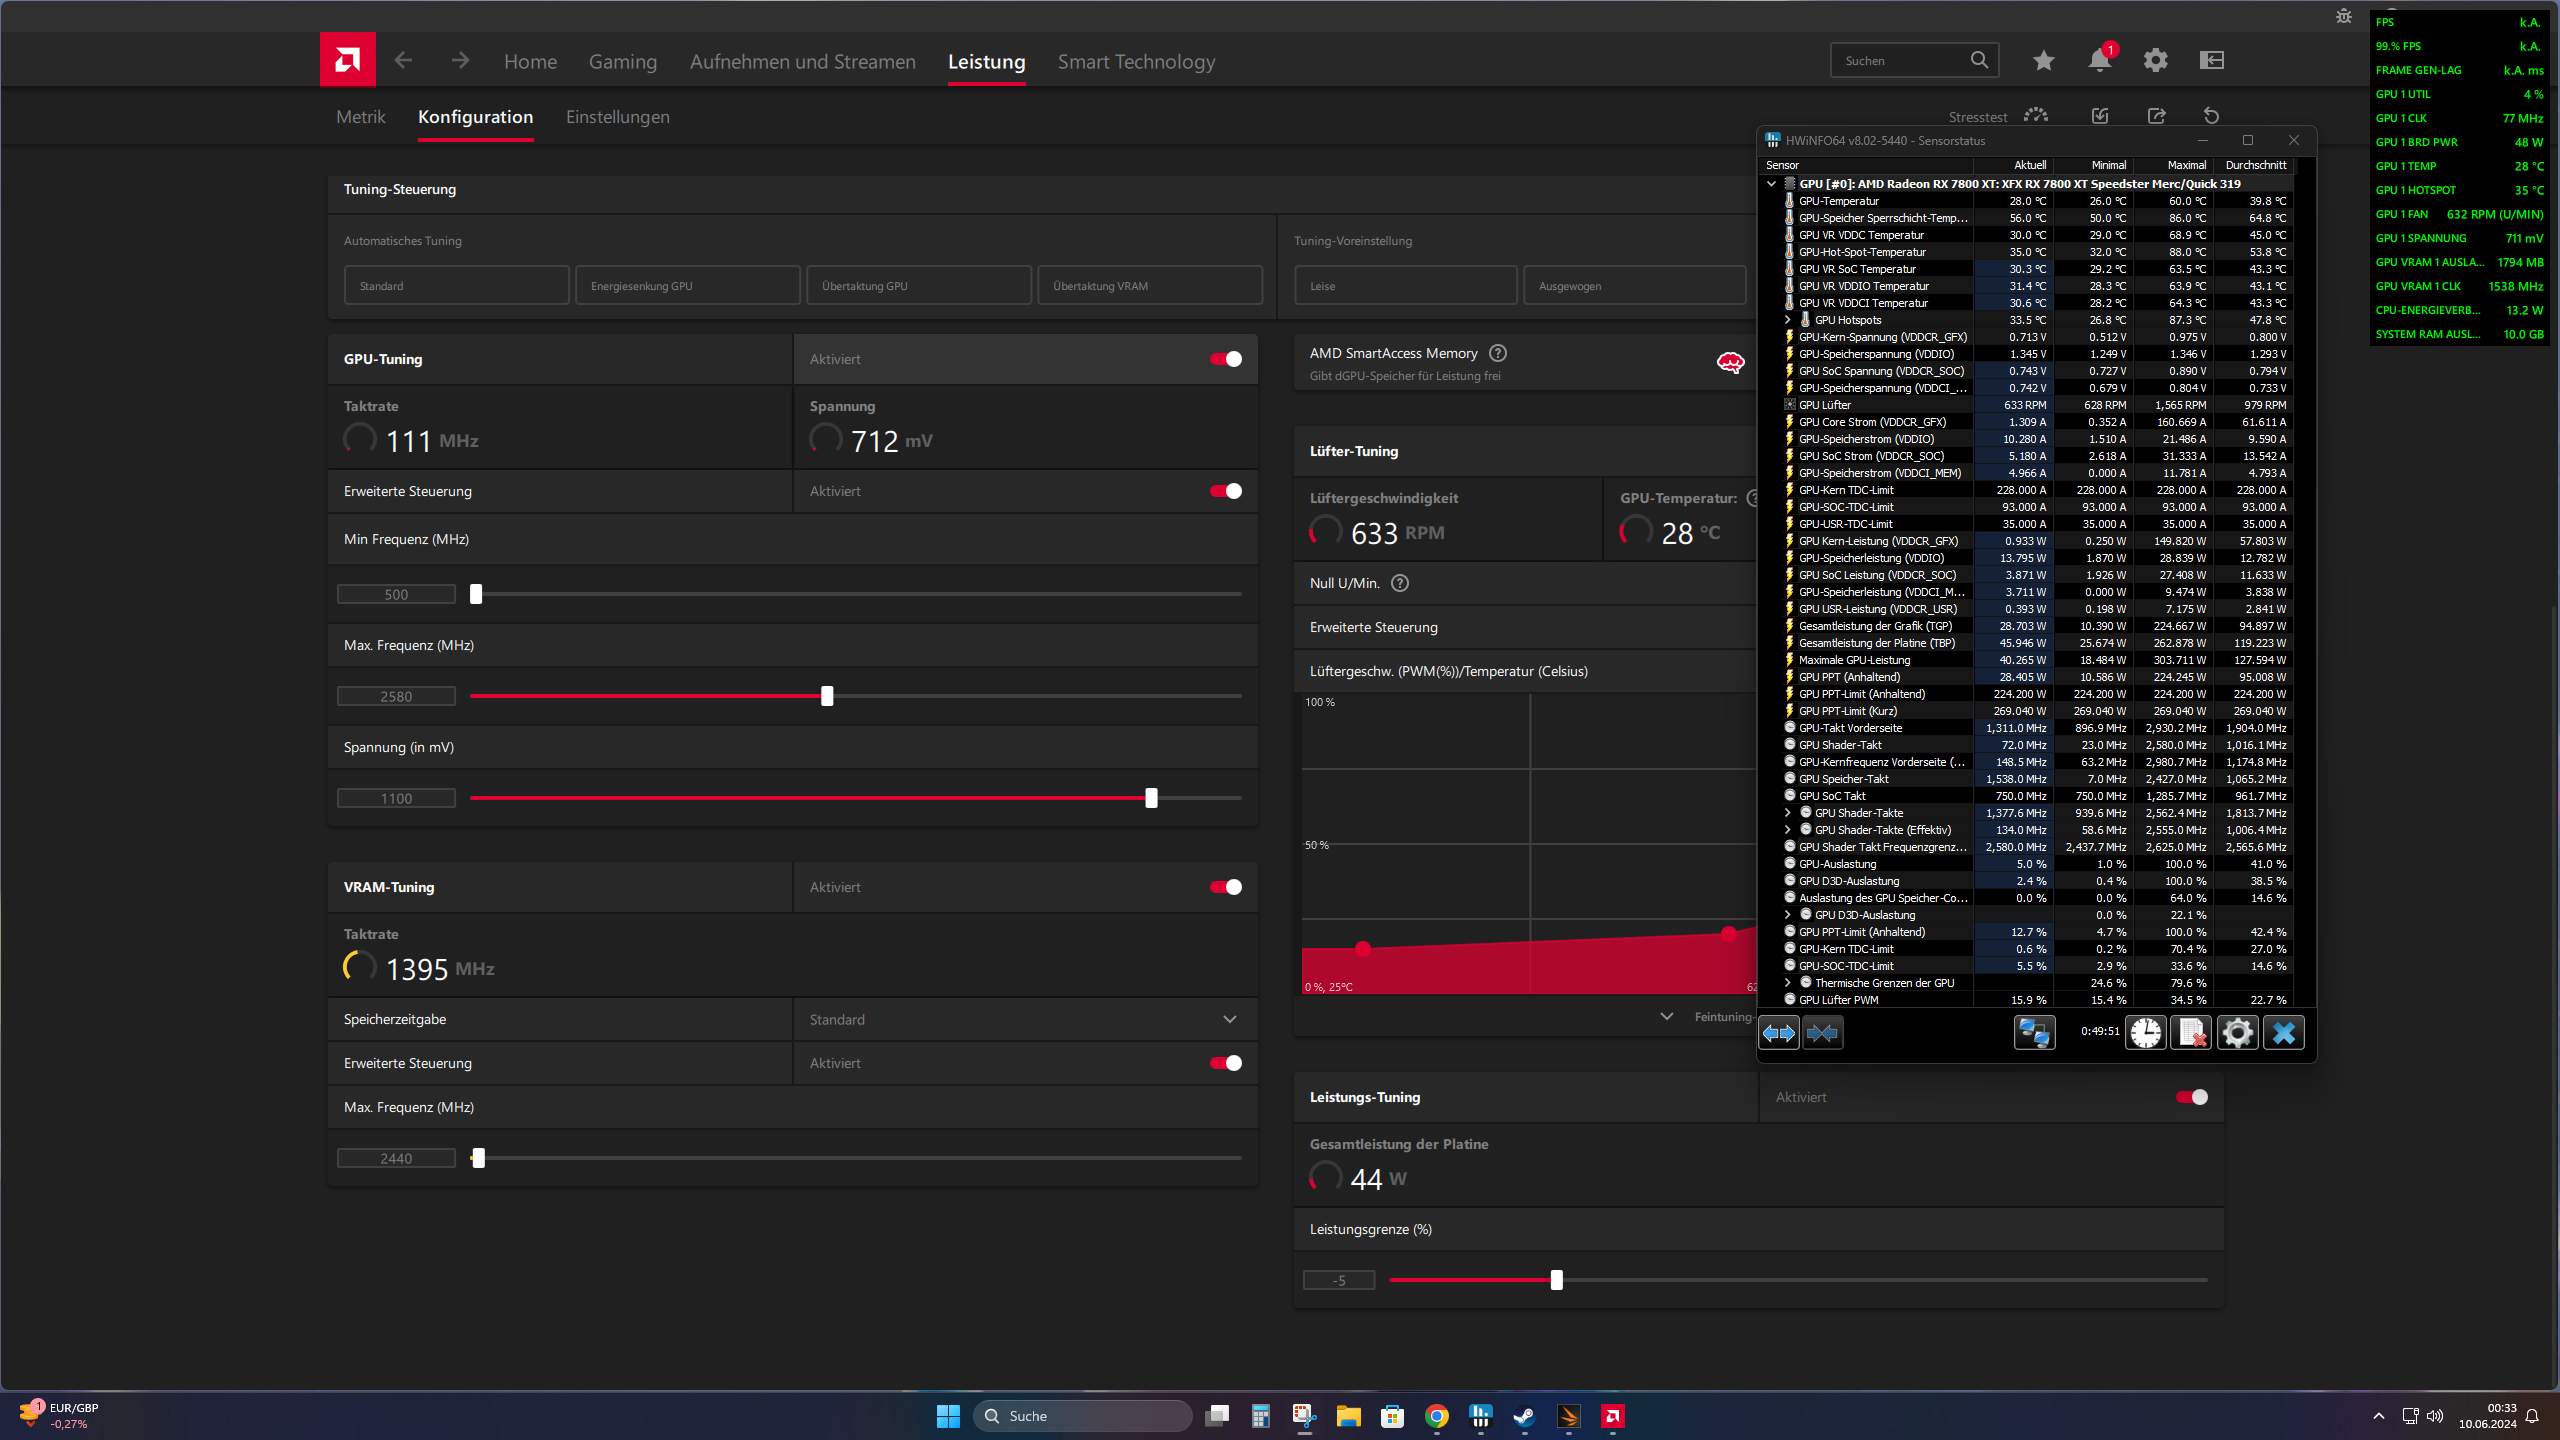
Task: Open the favorites star icon
Action: click(x=2043, y=61)
